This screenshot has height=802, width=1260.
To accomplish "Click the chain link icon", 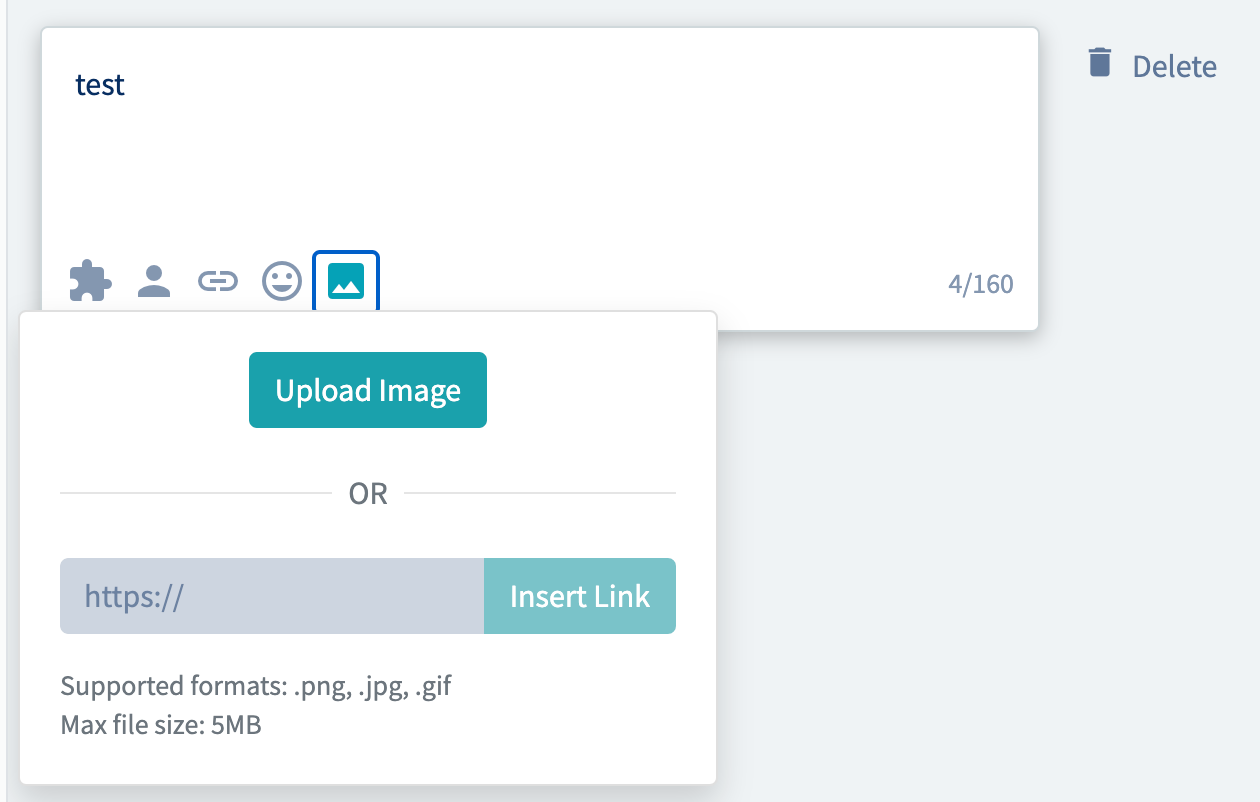I will click(x=218, y=281).
